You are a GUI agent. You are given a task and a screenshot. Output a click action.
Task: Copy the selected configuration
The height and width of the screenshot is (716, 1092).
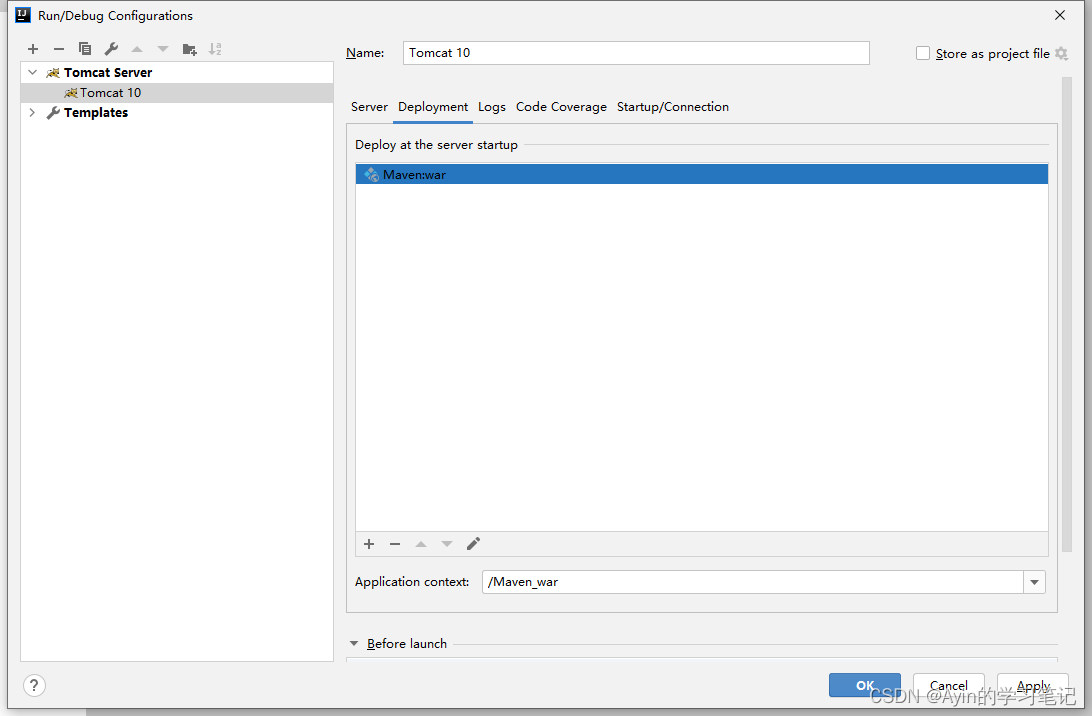[85, 49]
